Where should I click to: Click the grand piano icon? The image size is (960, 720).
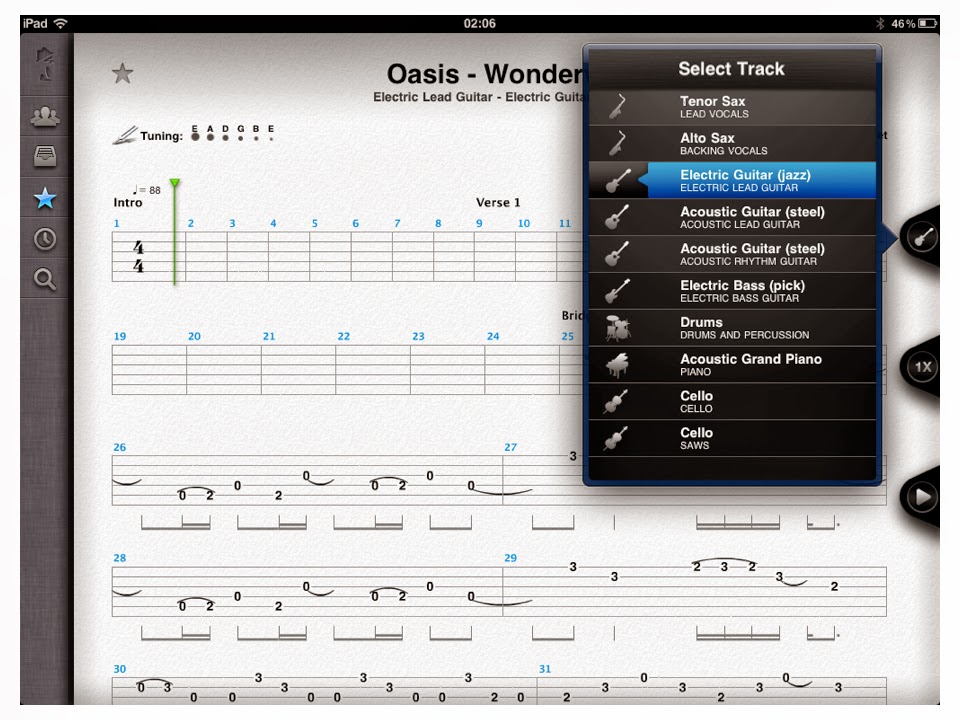point(617,365)
